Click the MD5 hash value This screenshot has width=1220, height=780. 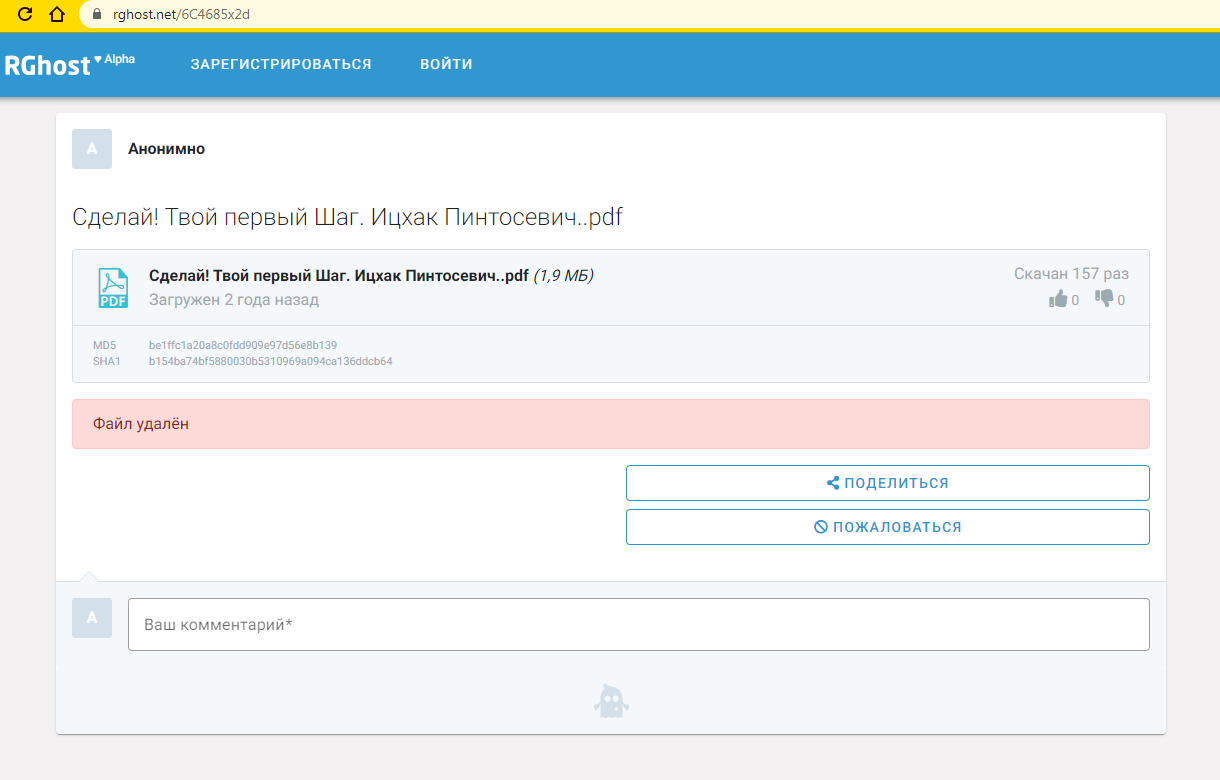[x=243, y=345]
